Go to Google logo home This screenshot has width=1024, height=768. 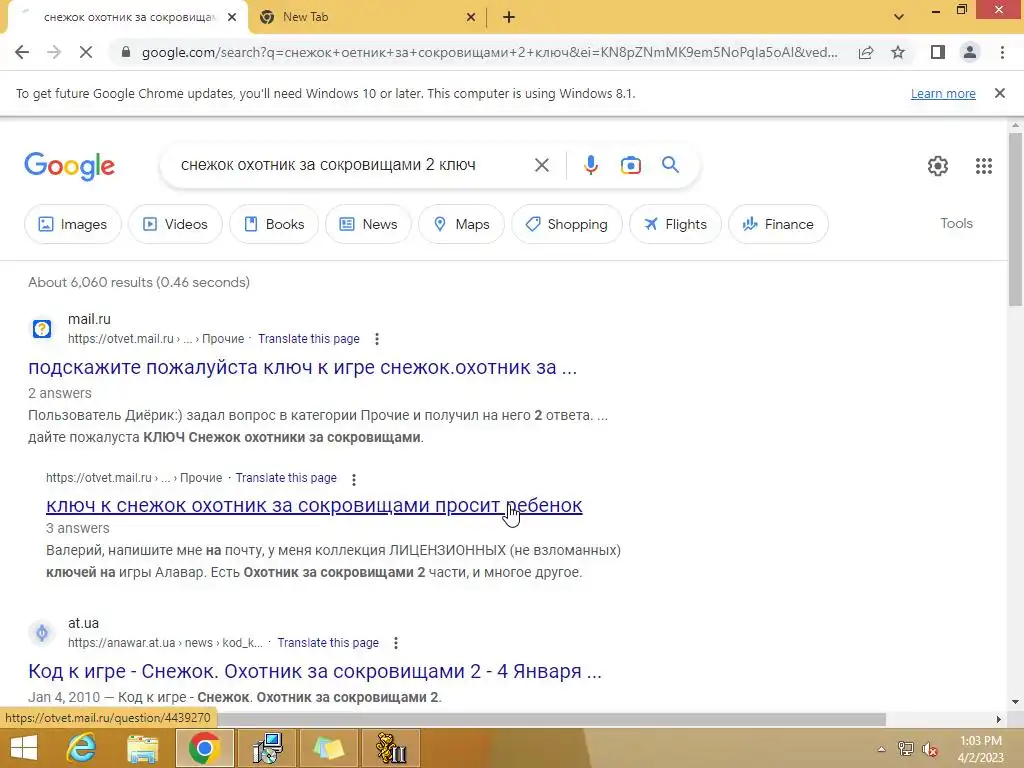[69, 166]
